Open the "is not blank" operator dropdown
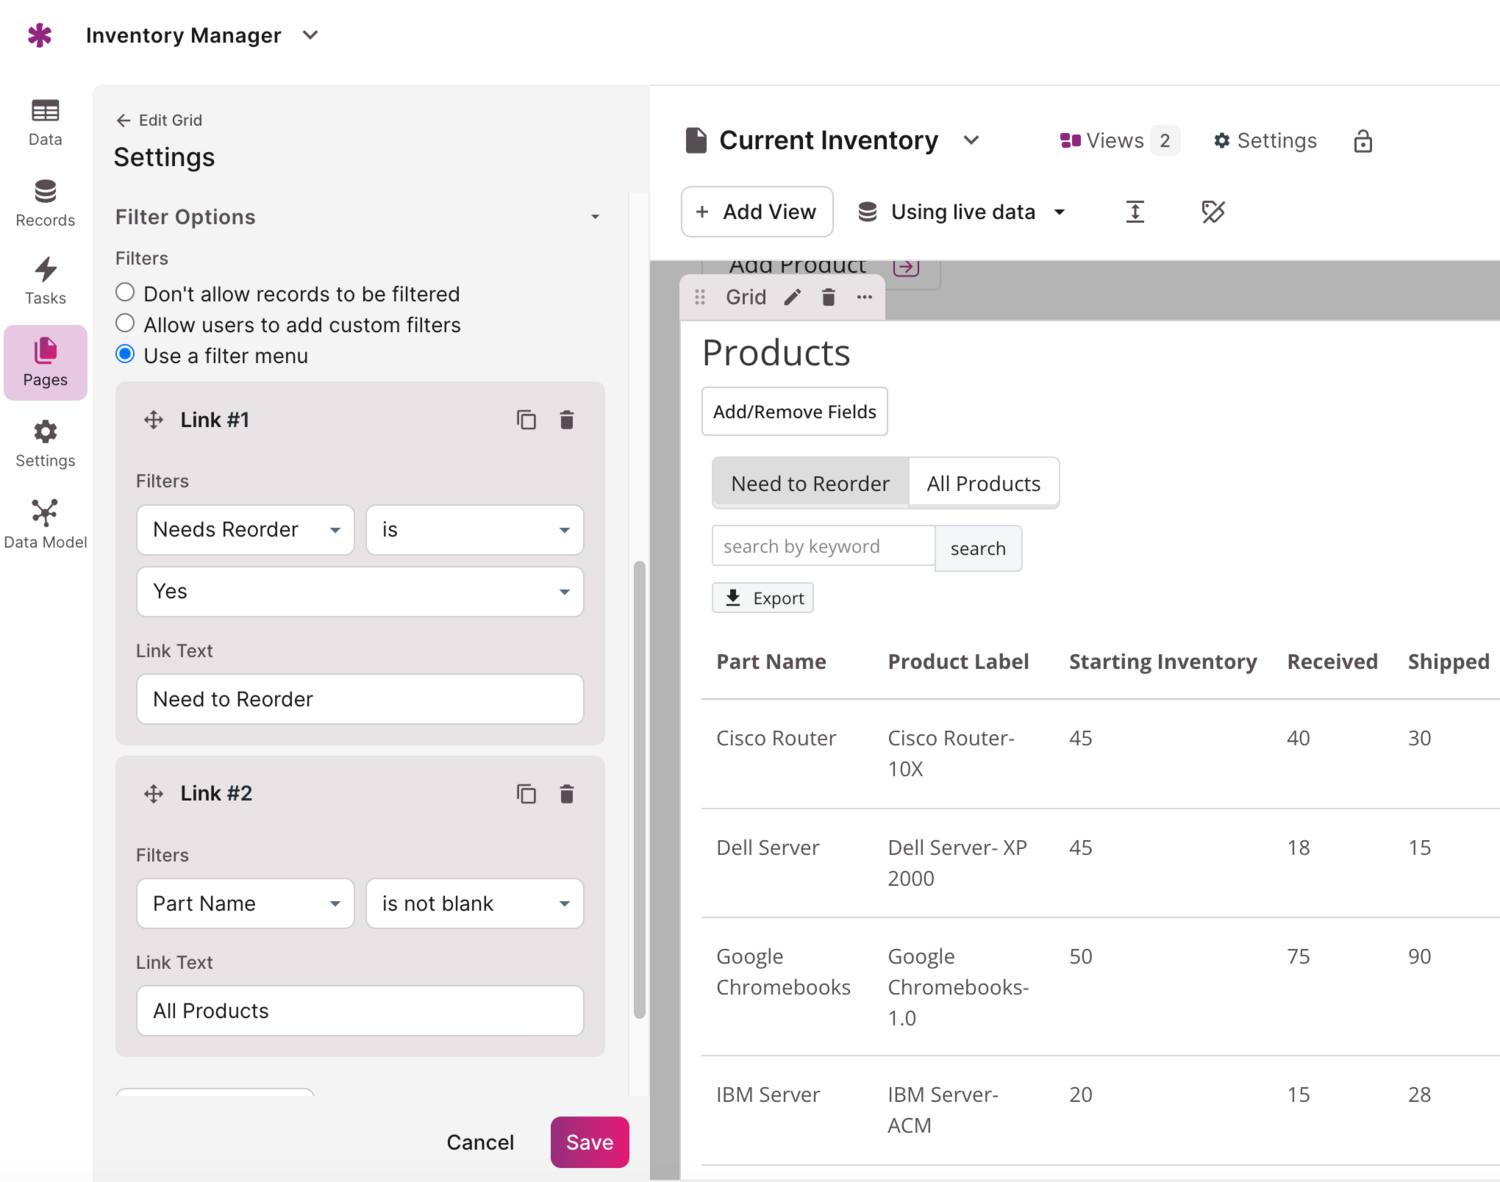The width and height of the screenshot is (1500, 1182). click(474, 904)
